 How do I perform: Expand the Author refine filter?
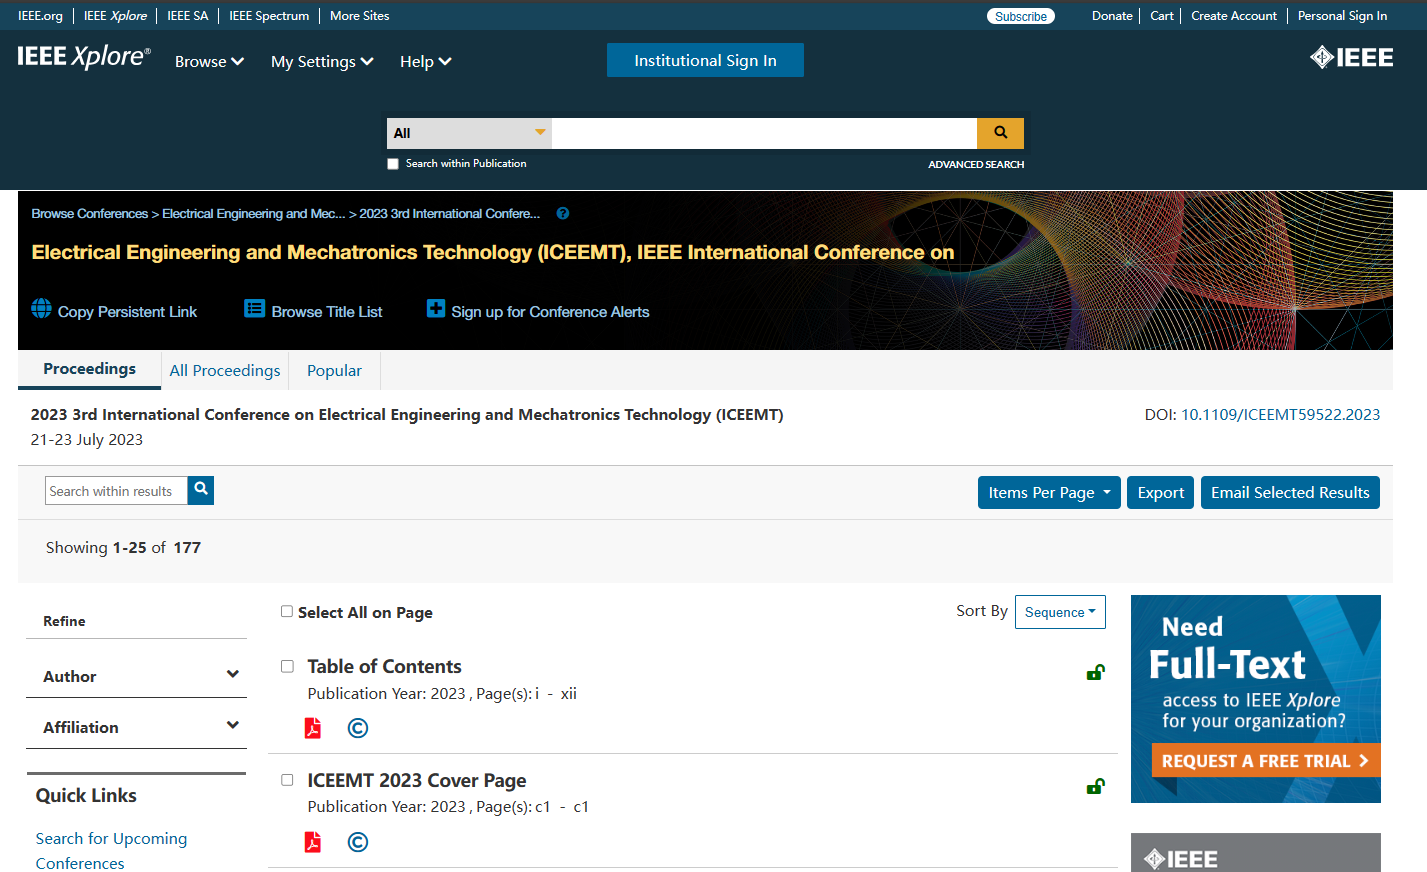(136, 676)
